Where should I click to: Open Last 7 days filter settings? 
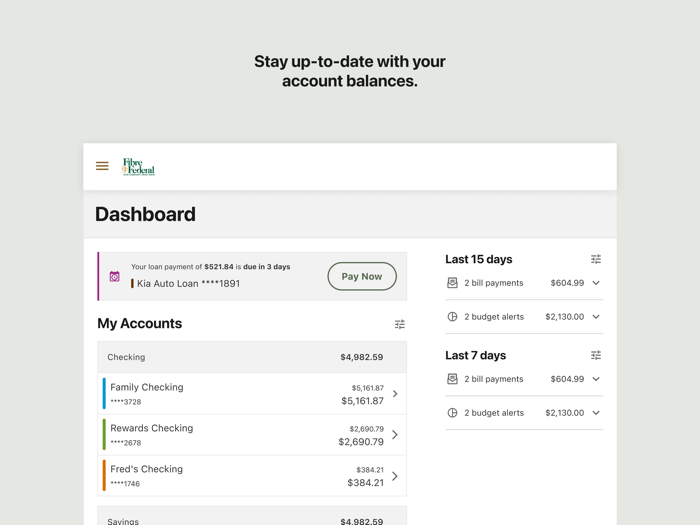click(596, 355)
